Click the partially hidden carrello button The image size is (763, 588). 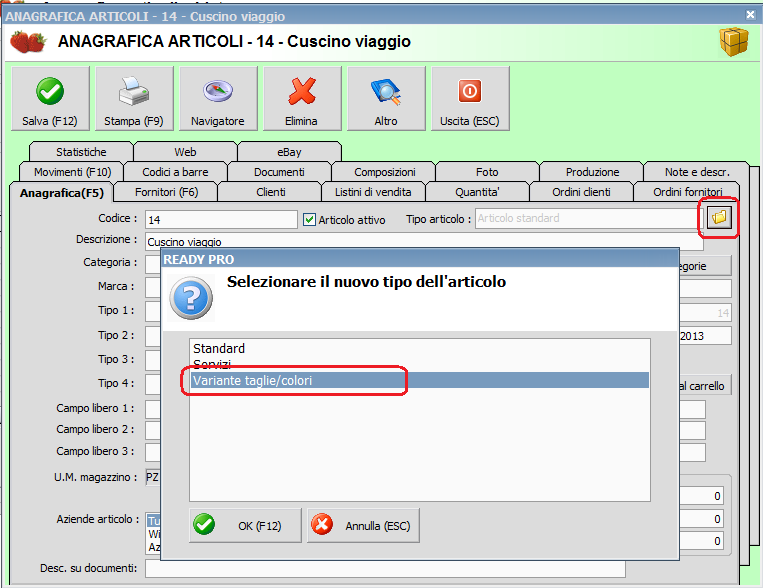click(x=705, y=386)
